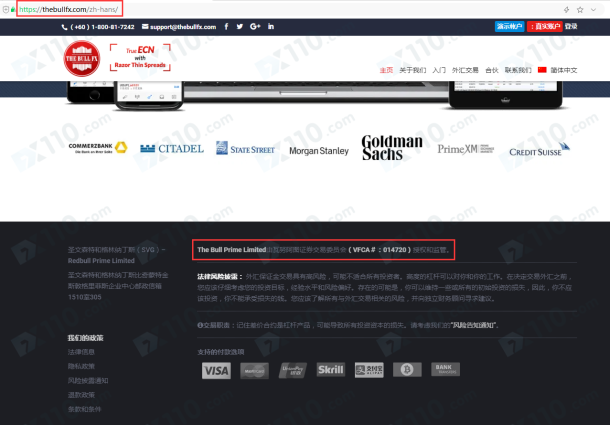Open the Partners (合伙) menu item
The width and height of the screenshot is (610, 425).
492,70
